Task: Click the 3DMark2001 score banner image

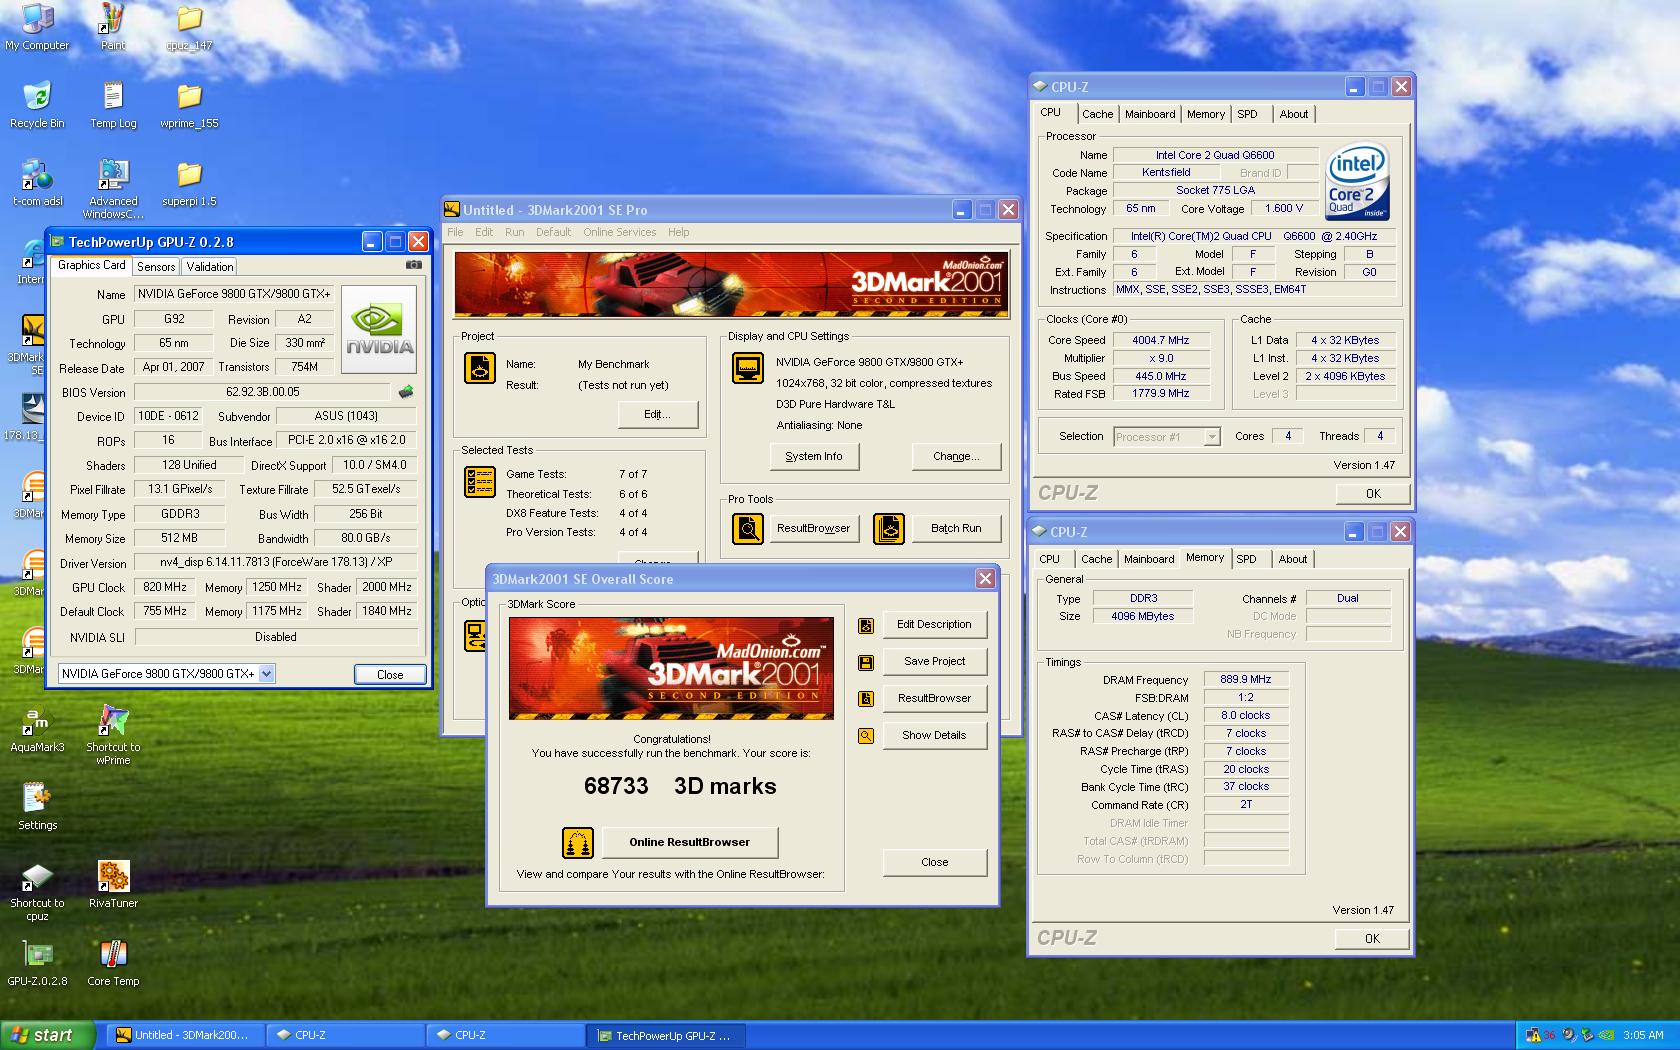Action: 671,668
